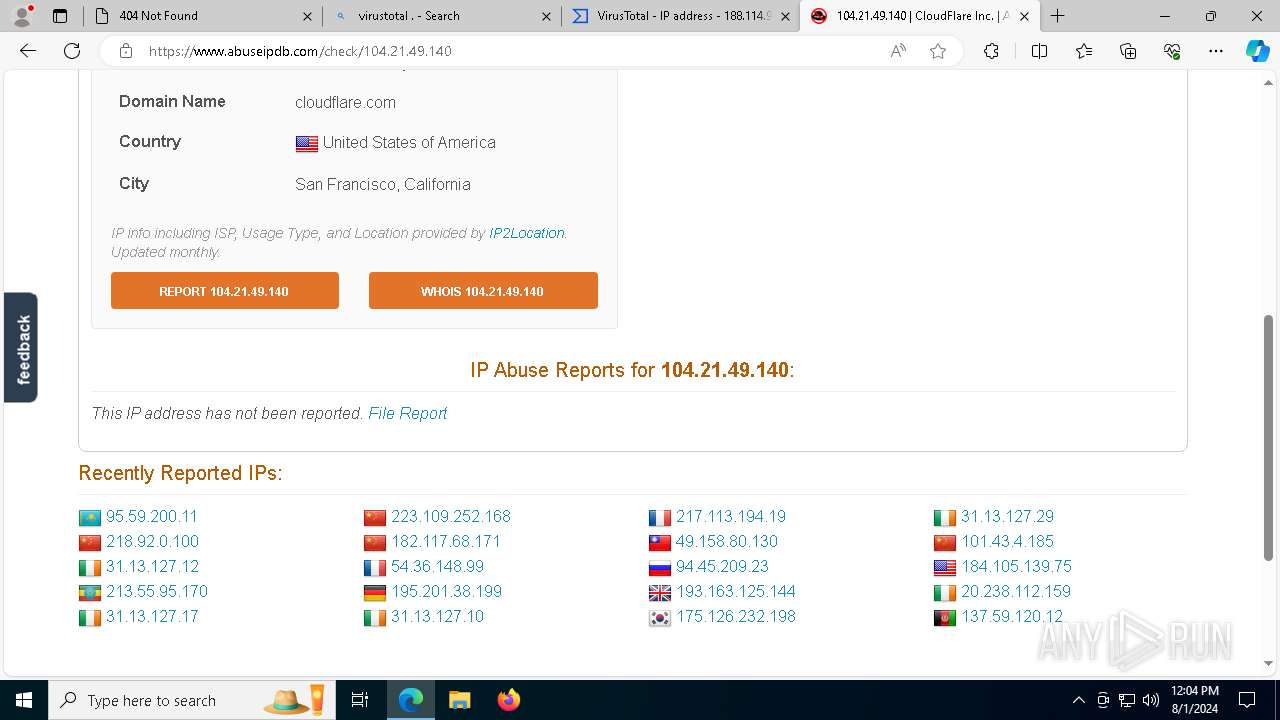Go back using the back arrow
Viewport: 1280px width, 720px height.
(28, 51)
